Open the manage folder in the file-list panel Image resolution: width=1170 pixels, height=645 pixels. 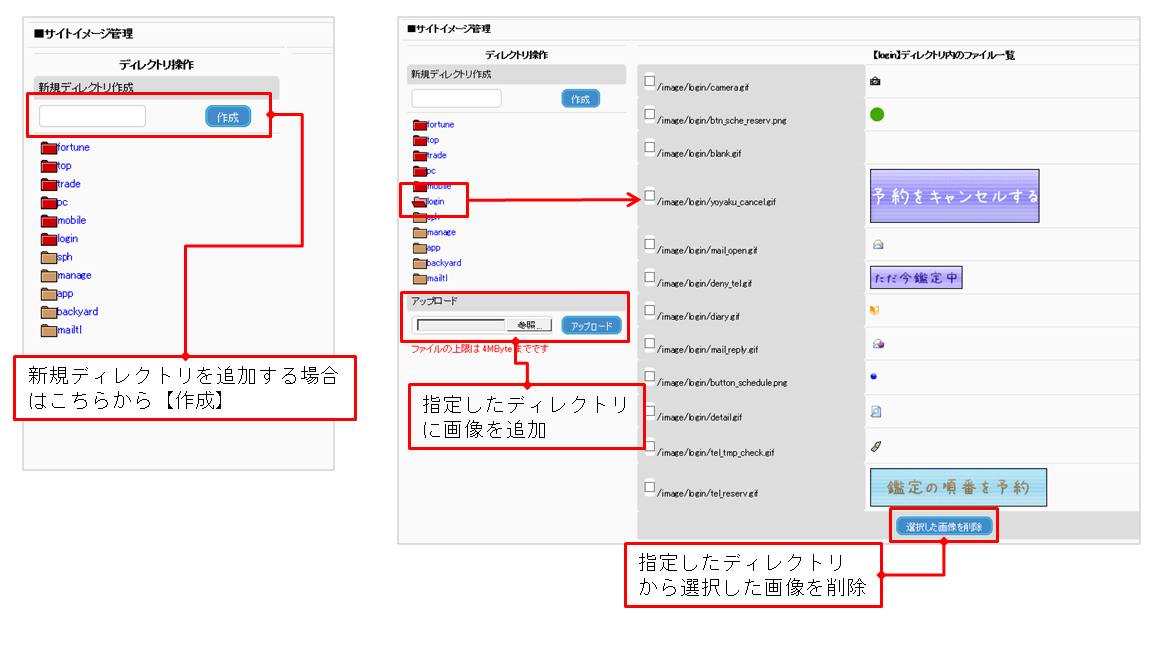click(441, 232)
